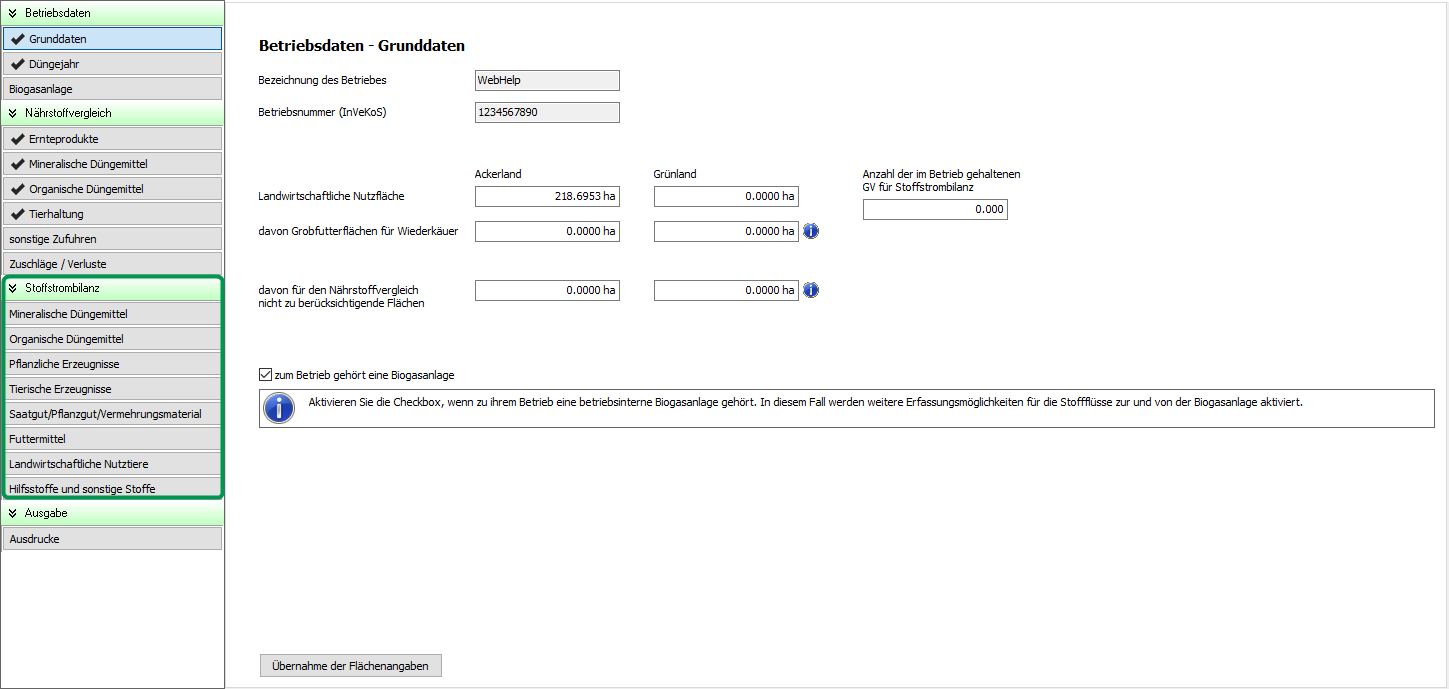
Task: Click info icon beside Nährstoffvergleich Flächen field
Action: [811, 291]
